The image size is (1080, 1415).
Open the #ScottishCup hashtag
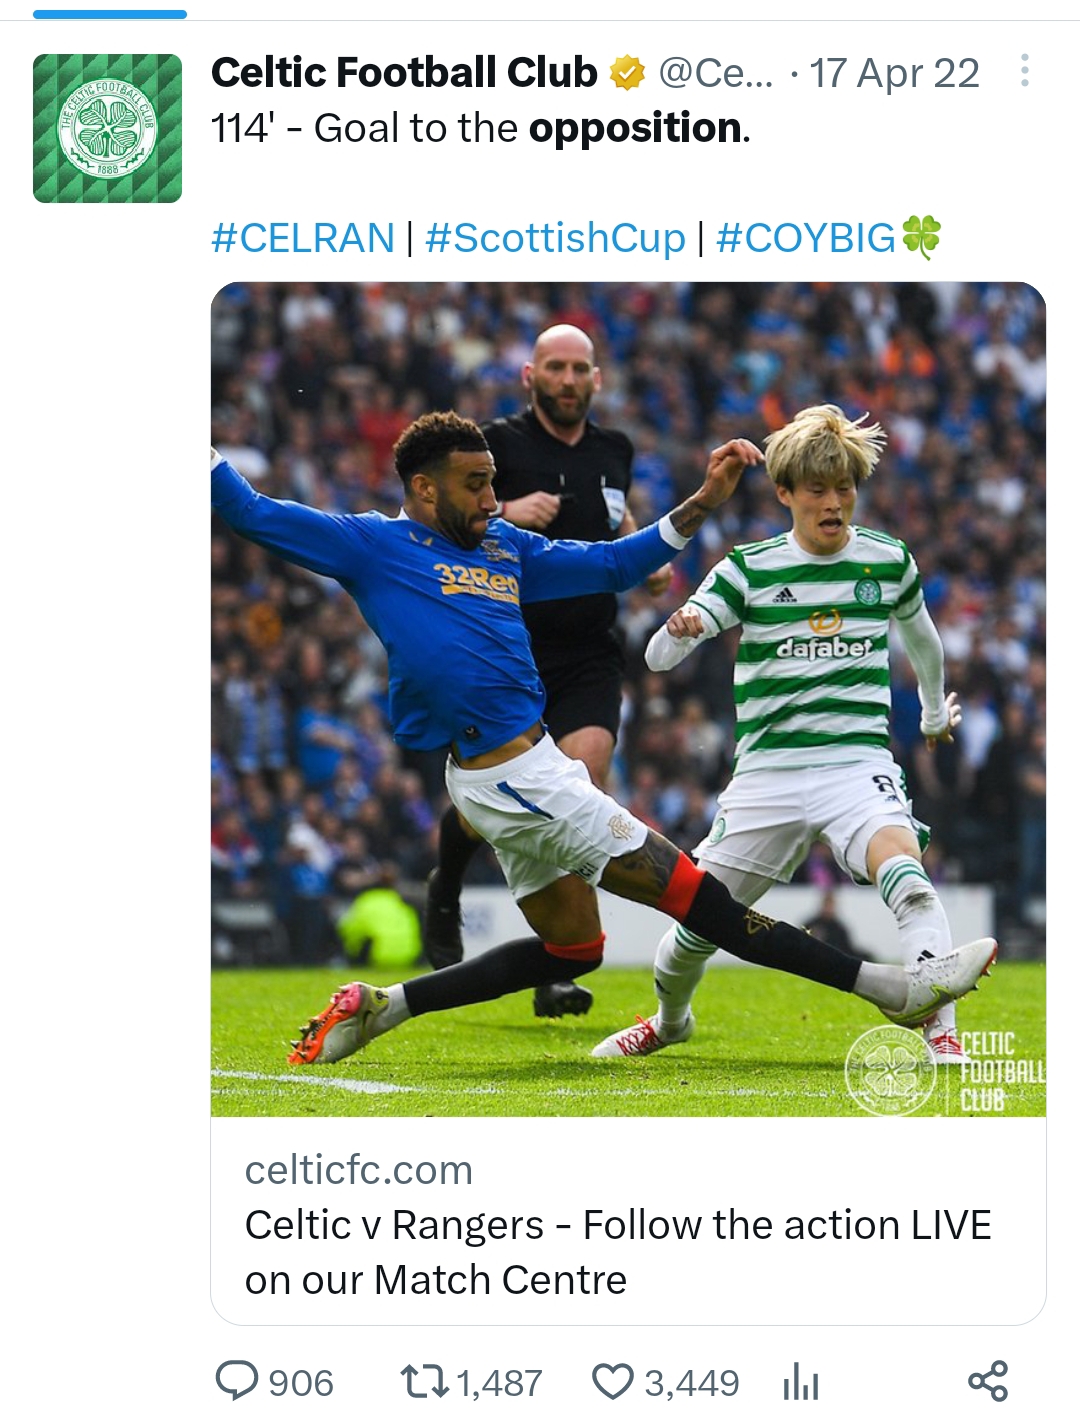point(555,238)
